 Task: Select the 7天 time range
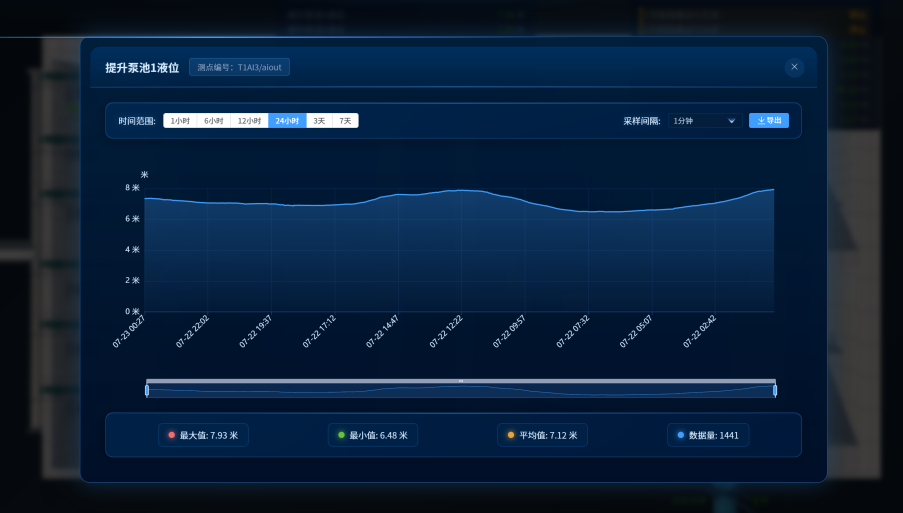tap(345, 120)
